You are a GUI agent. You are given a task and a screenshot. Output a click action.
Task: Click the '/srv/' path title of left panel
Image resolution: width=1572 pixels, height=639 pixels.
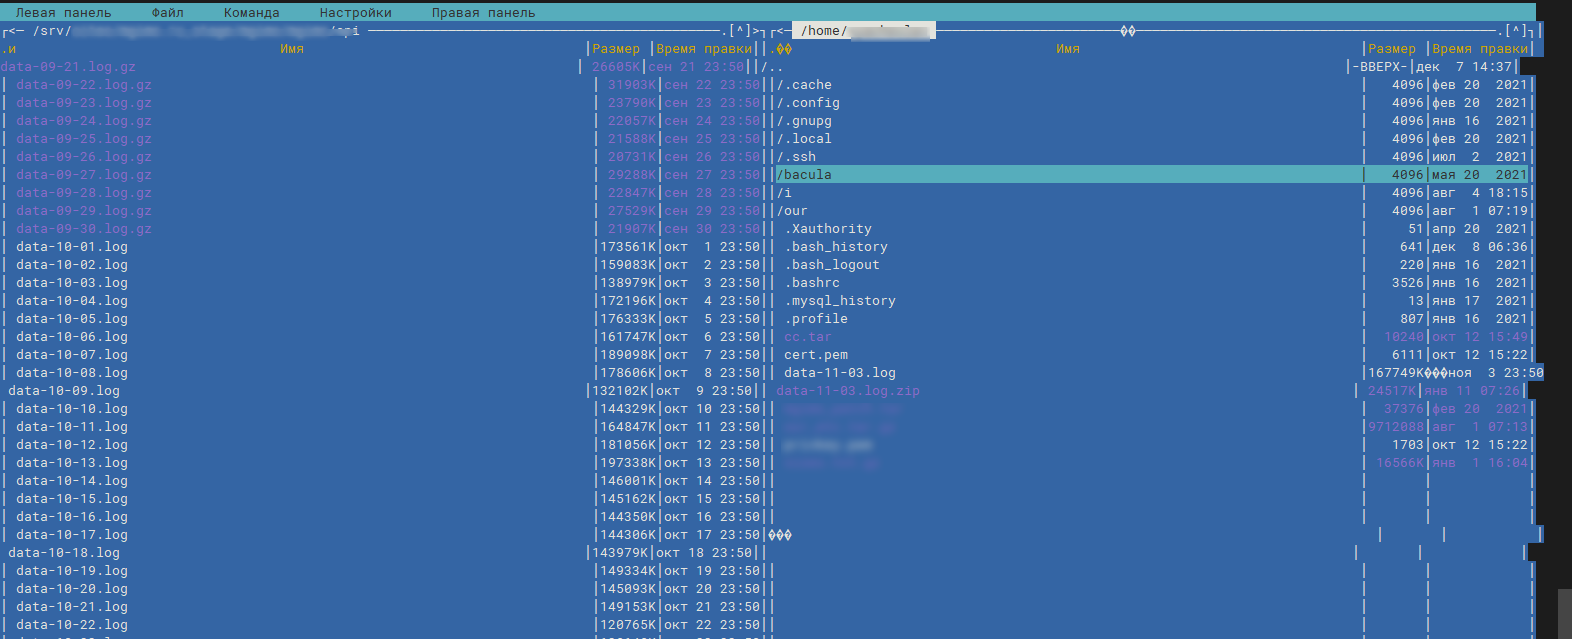pyautogui.click(x=196, y=31)
